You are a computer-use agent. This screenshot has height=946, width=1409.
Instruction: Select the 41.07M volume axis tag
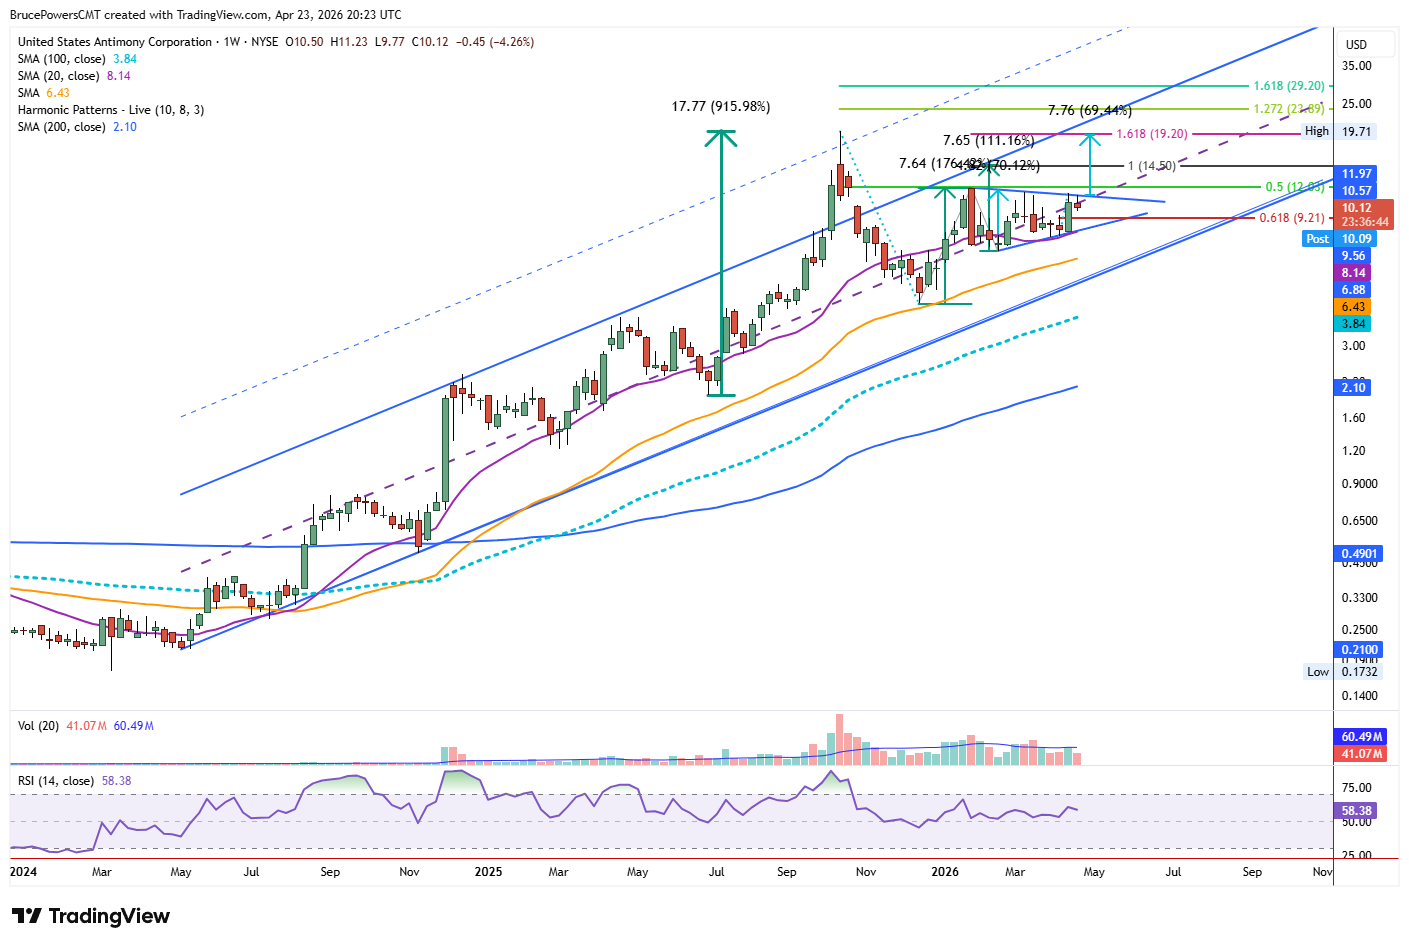coord(1362,754)
